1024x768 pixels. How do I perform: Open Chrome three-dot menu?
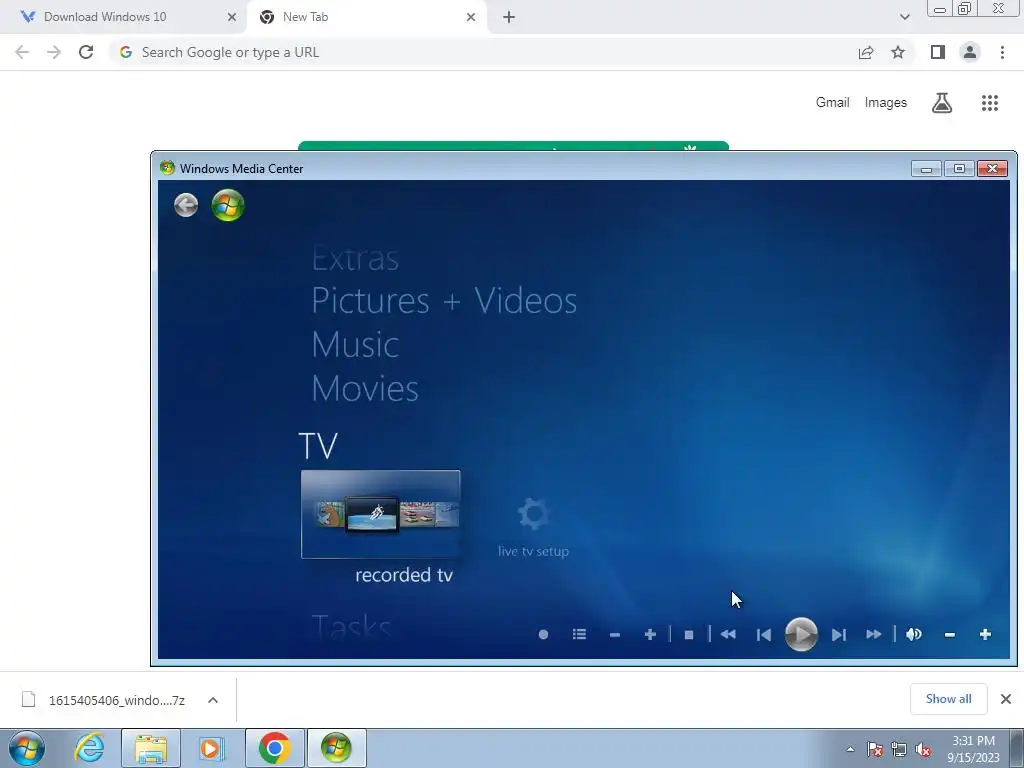pos(1002,52)
